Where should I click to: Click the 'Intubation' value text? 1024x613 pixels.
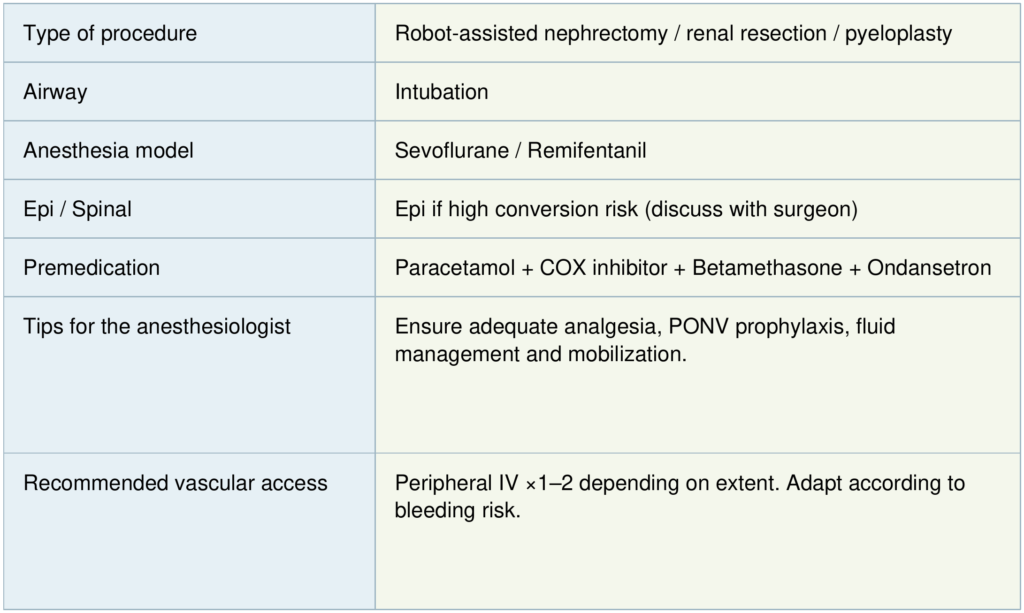pyautogui.click(x=441, y=92)
